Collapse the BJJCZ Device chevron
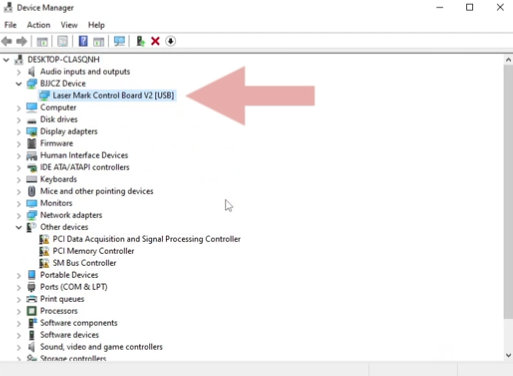513x376 pixels. click(x=19, y=84)
